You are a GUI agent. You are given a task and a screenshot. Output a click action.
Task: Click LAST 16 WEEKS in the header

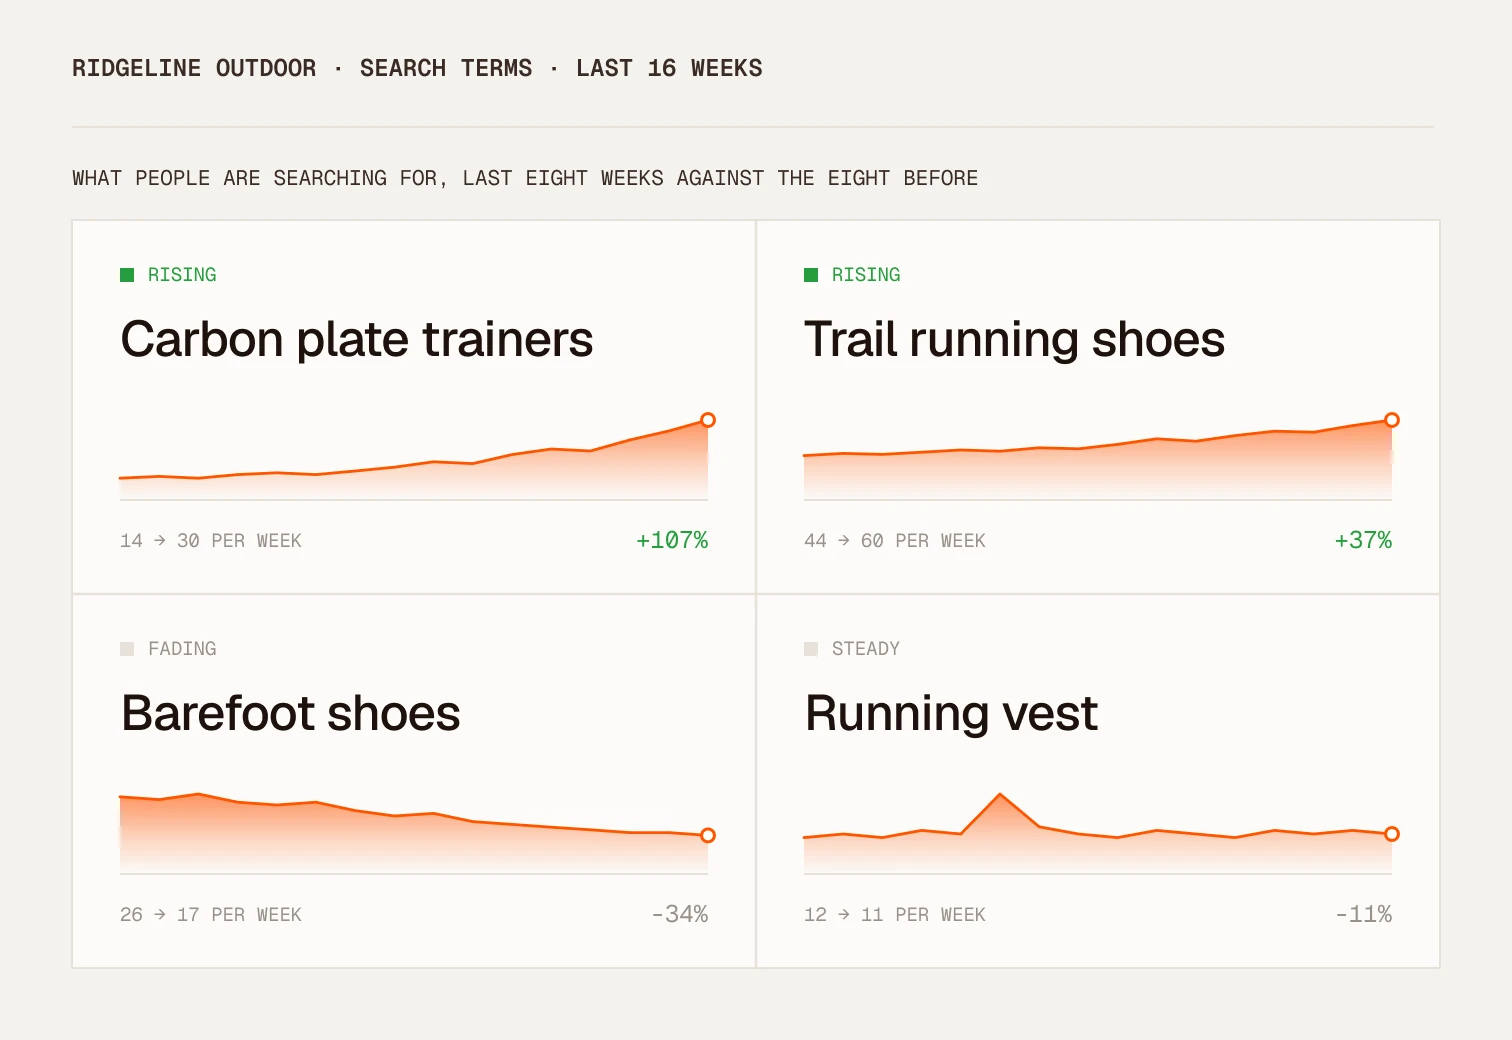point(669,68)
